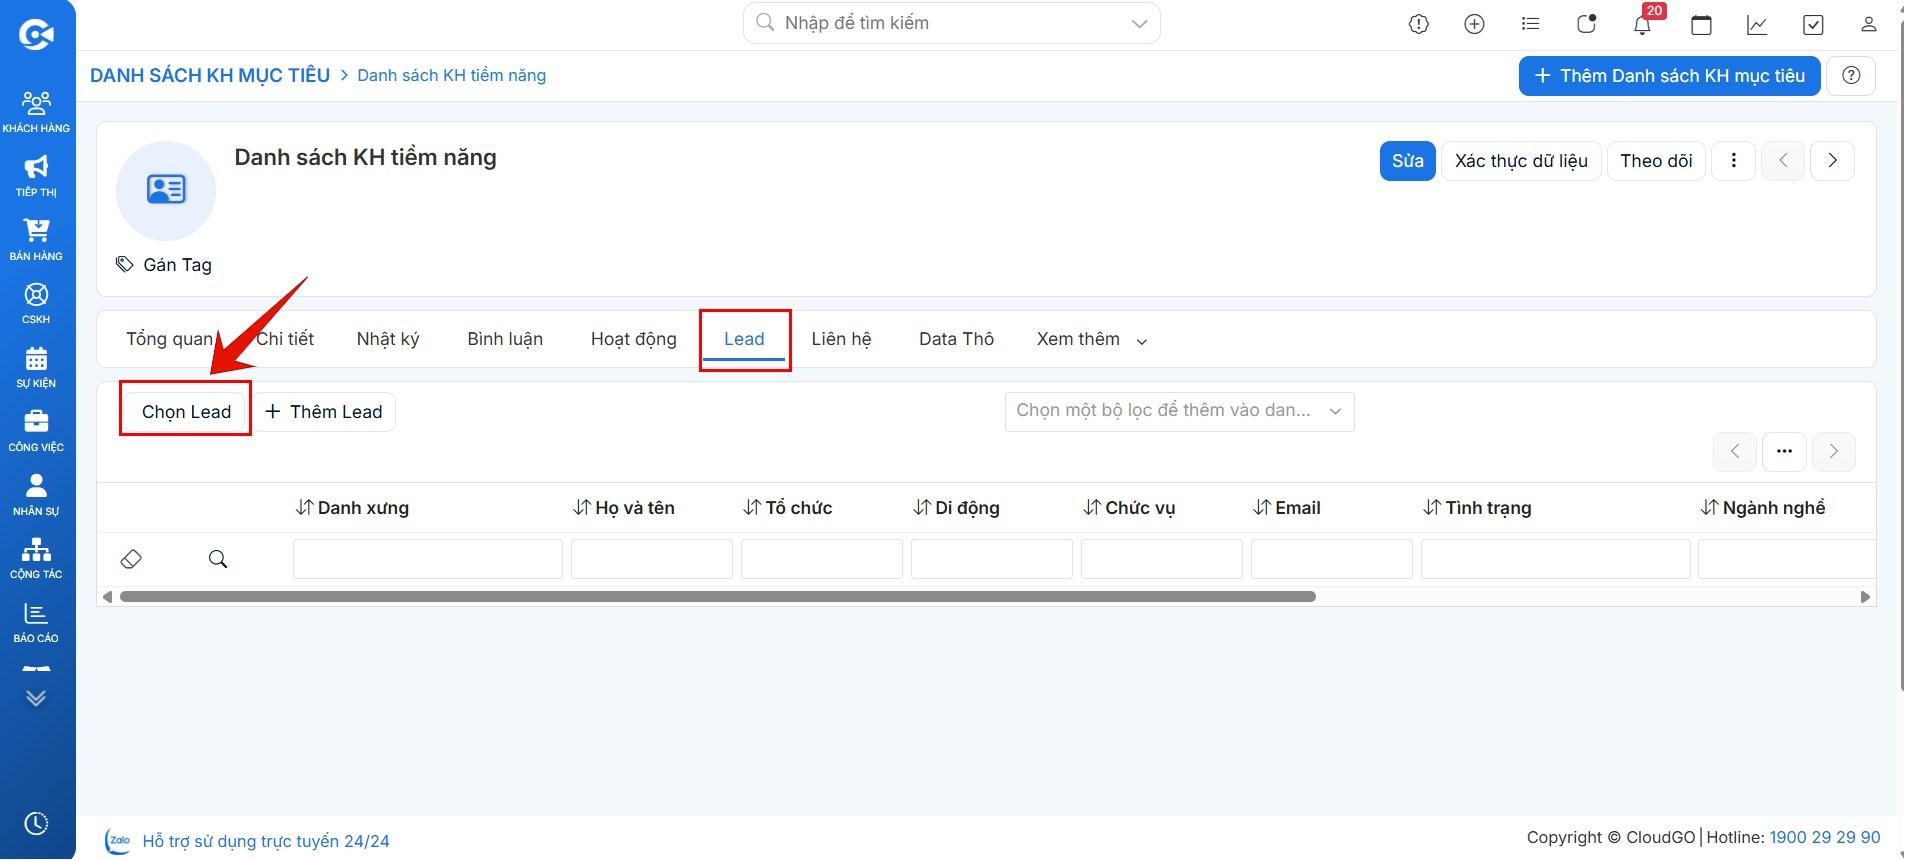Sort by Email column
This screenshot has width=1905, height=860.
(x=1286, y=508)
